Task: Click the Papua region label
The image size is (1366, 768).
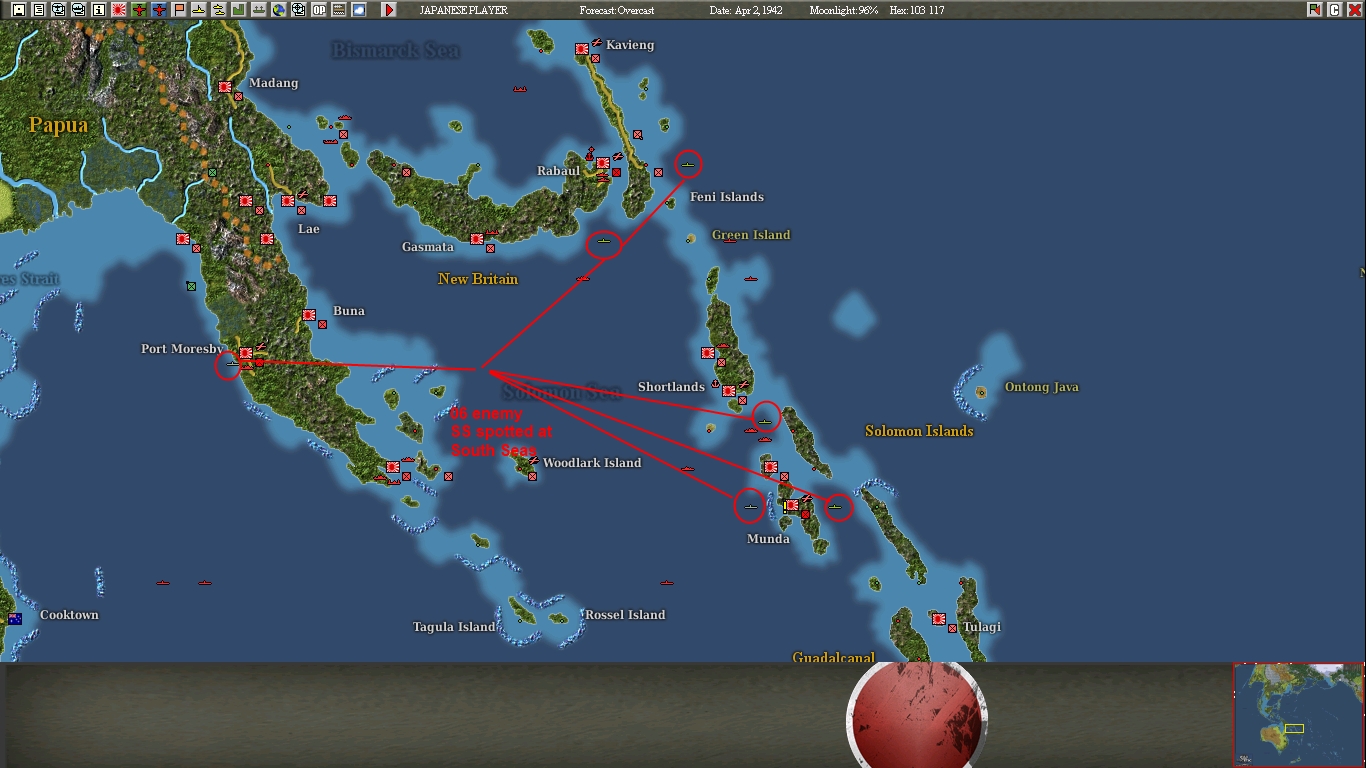Action: coord(58,125)
